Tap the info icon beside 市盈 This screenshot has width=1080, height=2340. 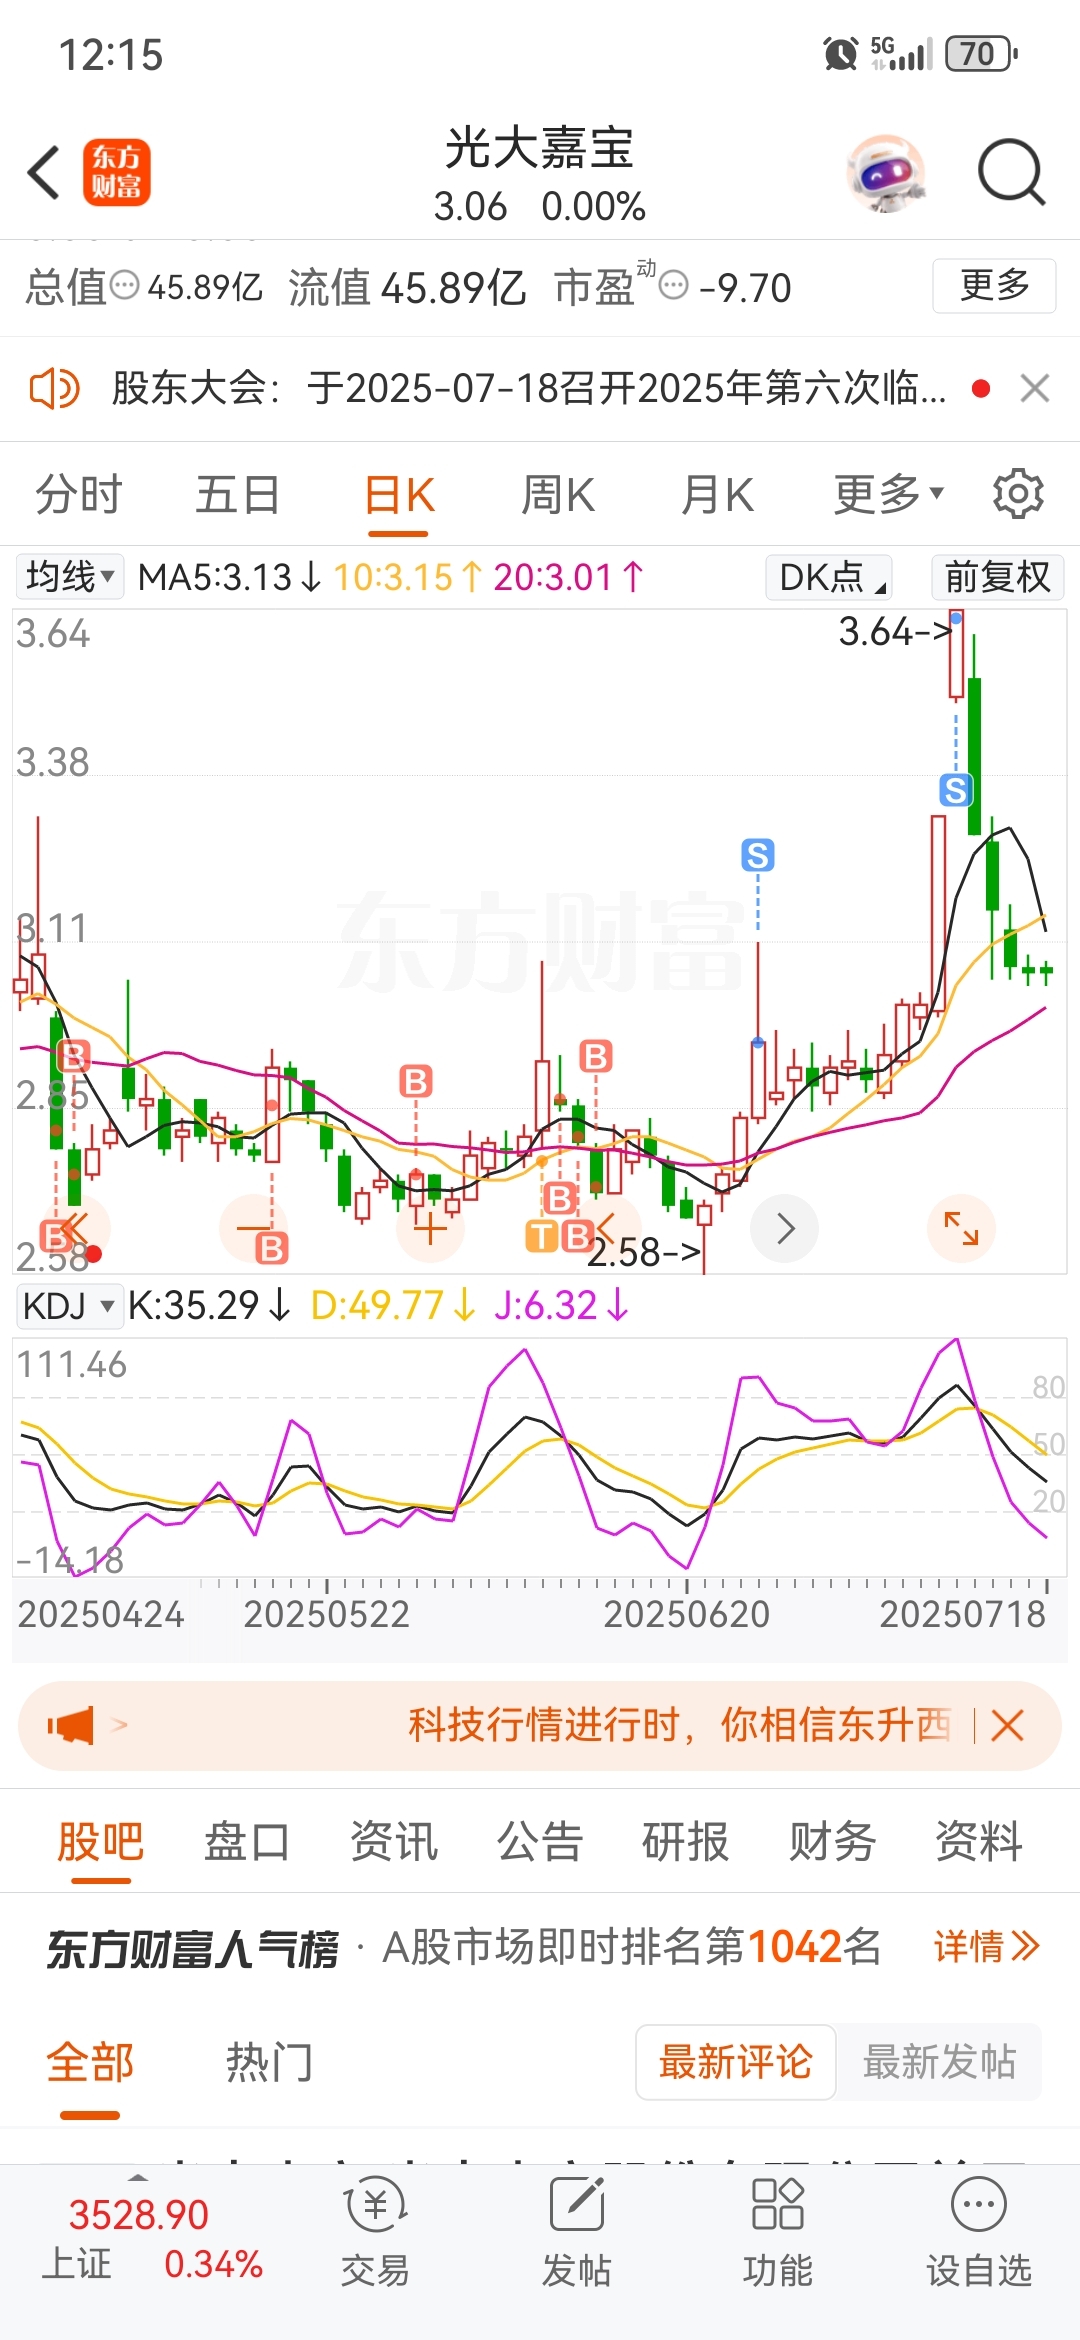click(674, 286)
